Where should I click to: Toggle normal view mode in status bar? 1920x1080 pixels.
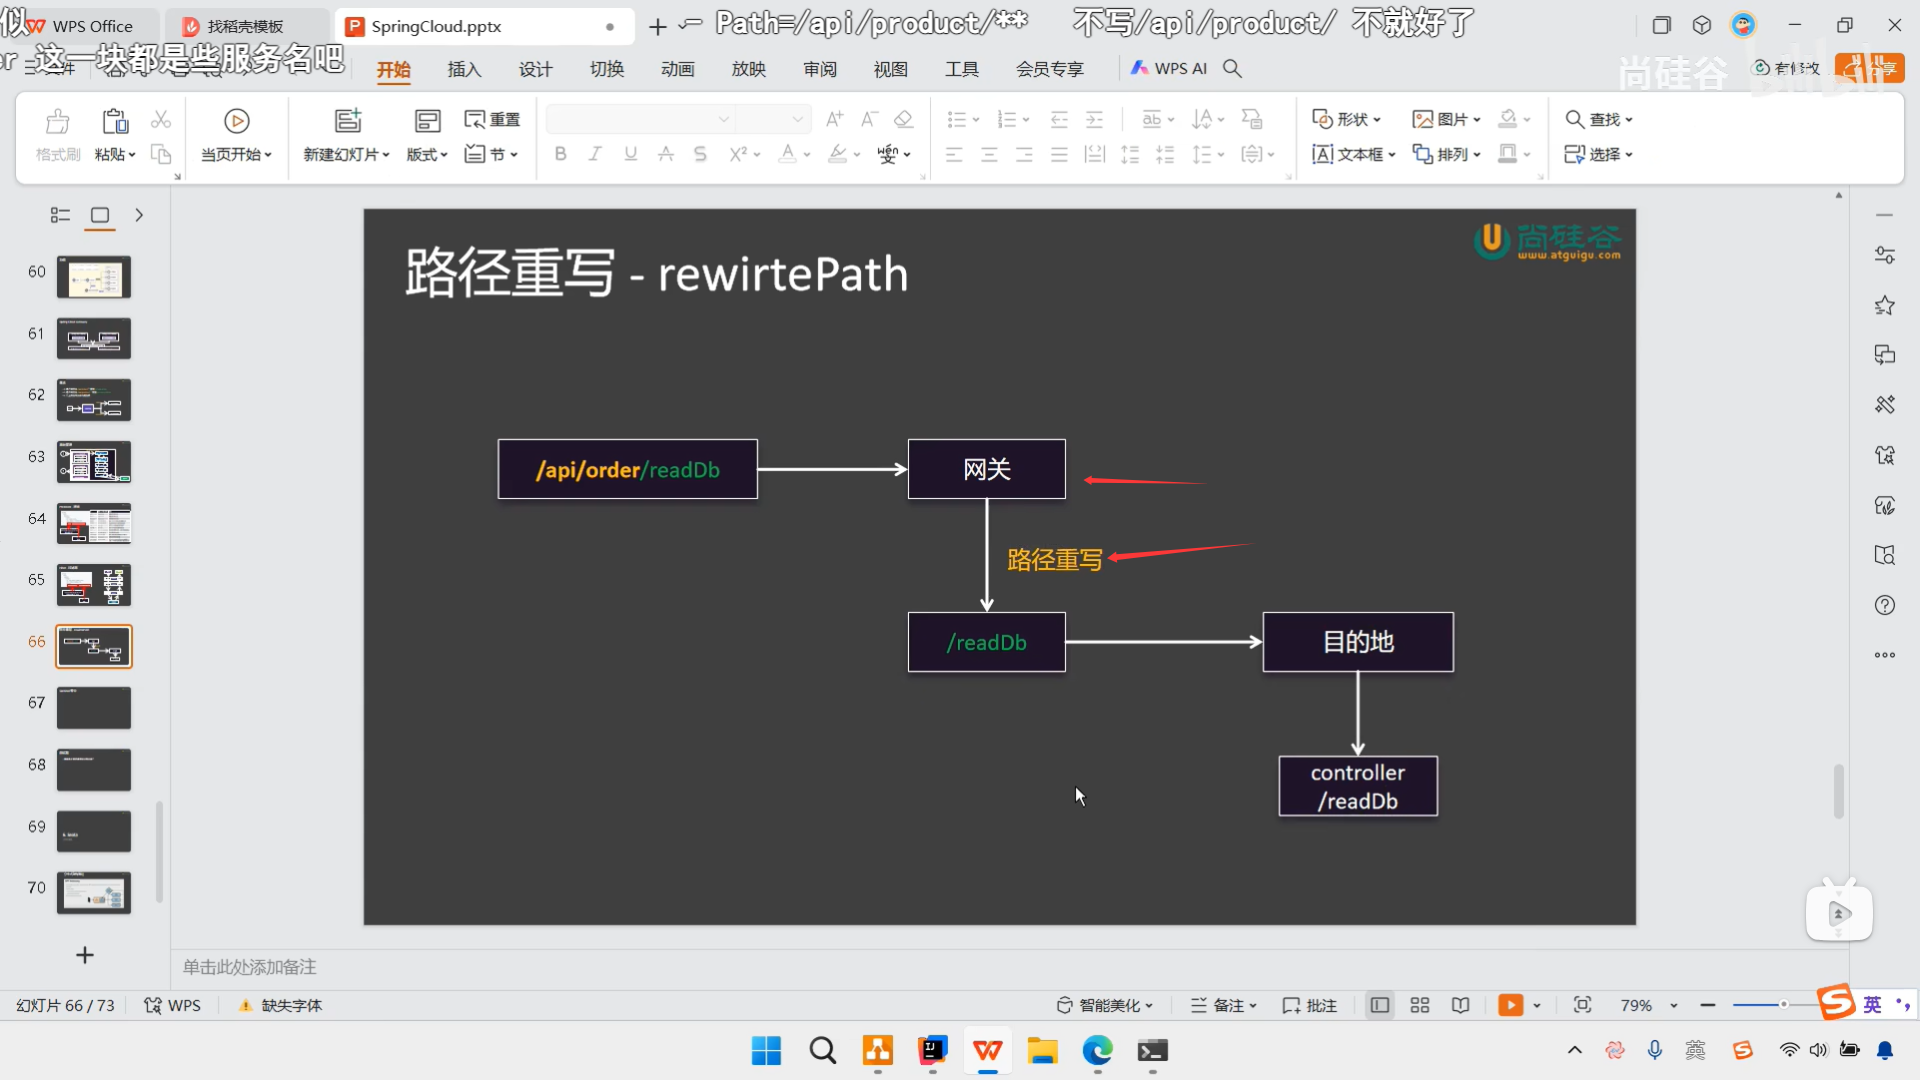[x=1380, y=1005]
